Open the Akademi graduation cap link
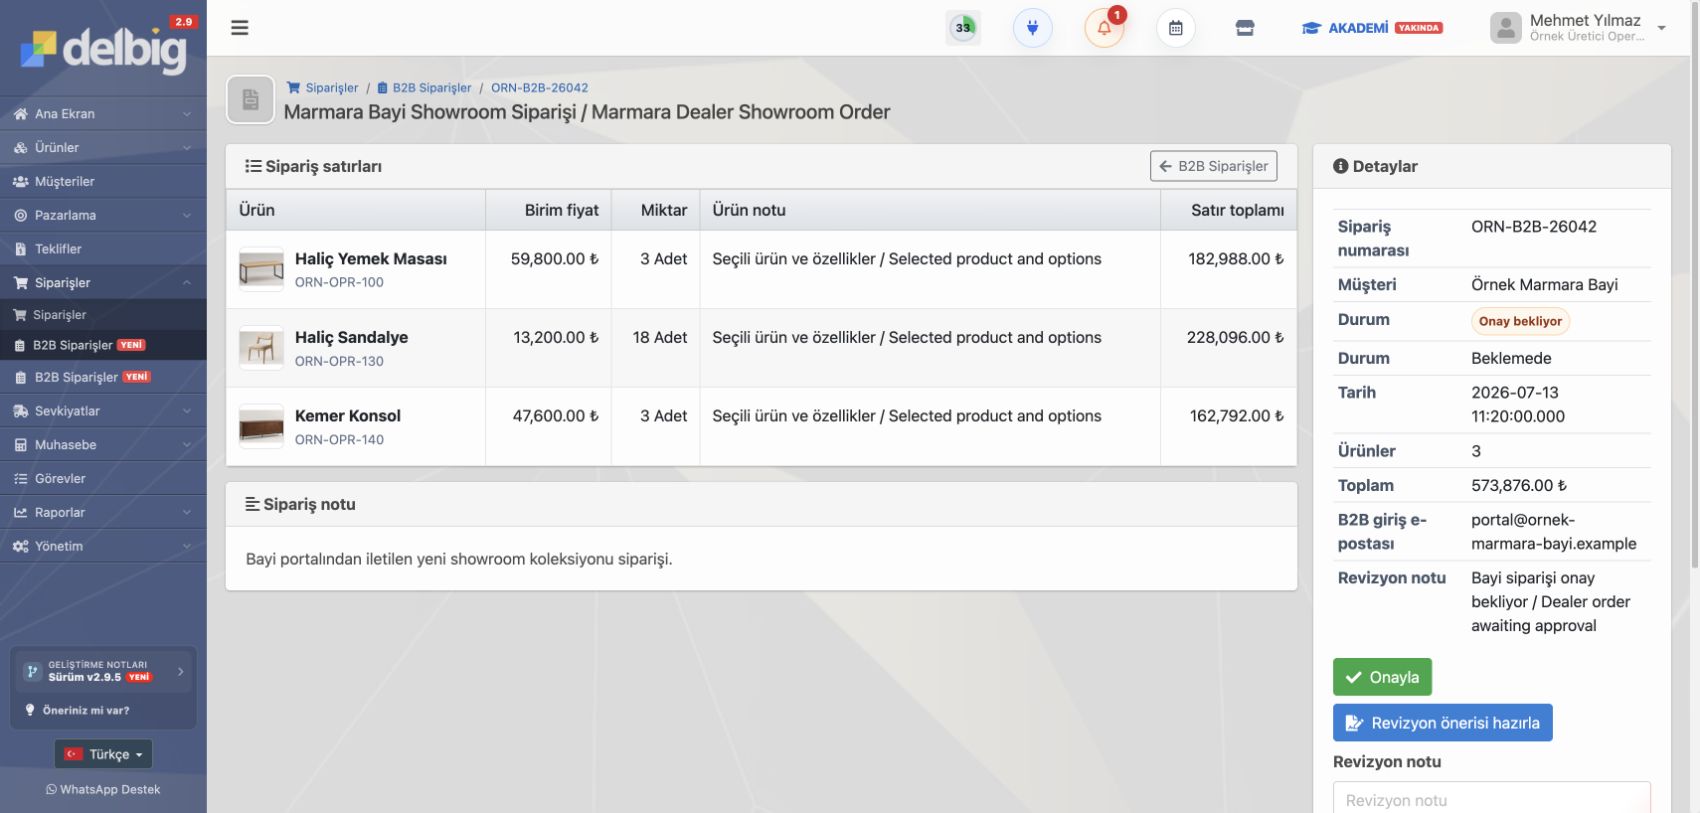 1371,28
